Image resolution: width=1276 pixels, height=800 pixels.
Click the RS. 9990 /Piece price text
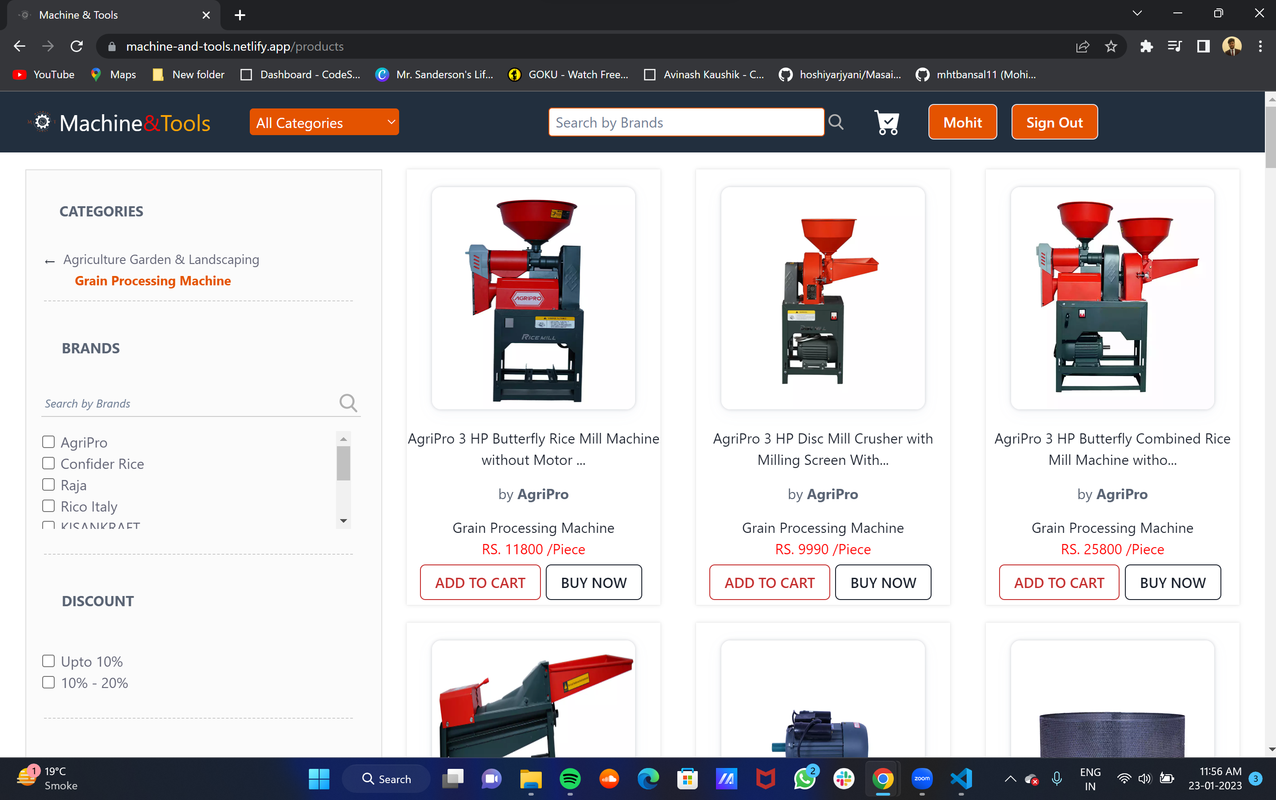point(823,549)
